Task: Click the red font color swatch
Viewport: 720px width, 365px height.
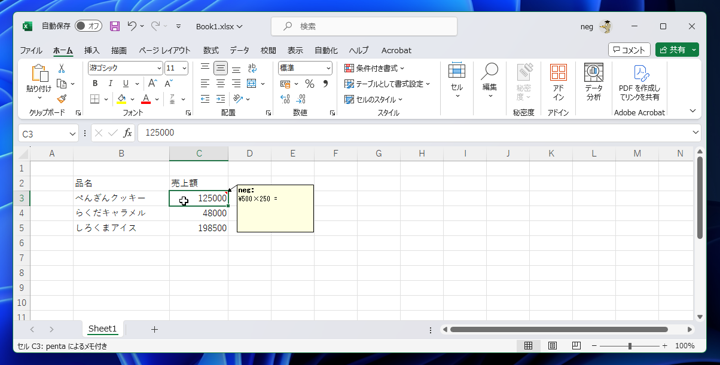Action: [x=146, y=99]
